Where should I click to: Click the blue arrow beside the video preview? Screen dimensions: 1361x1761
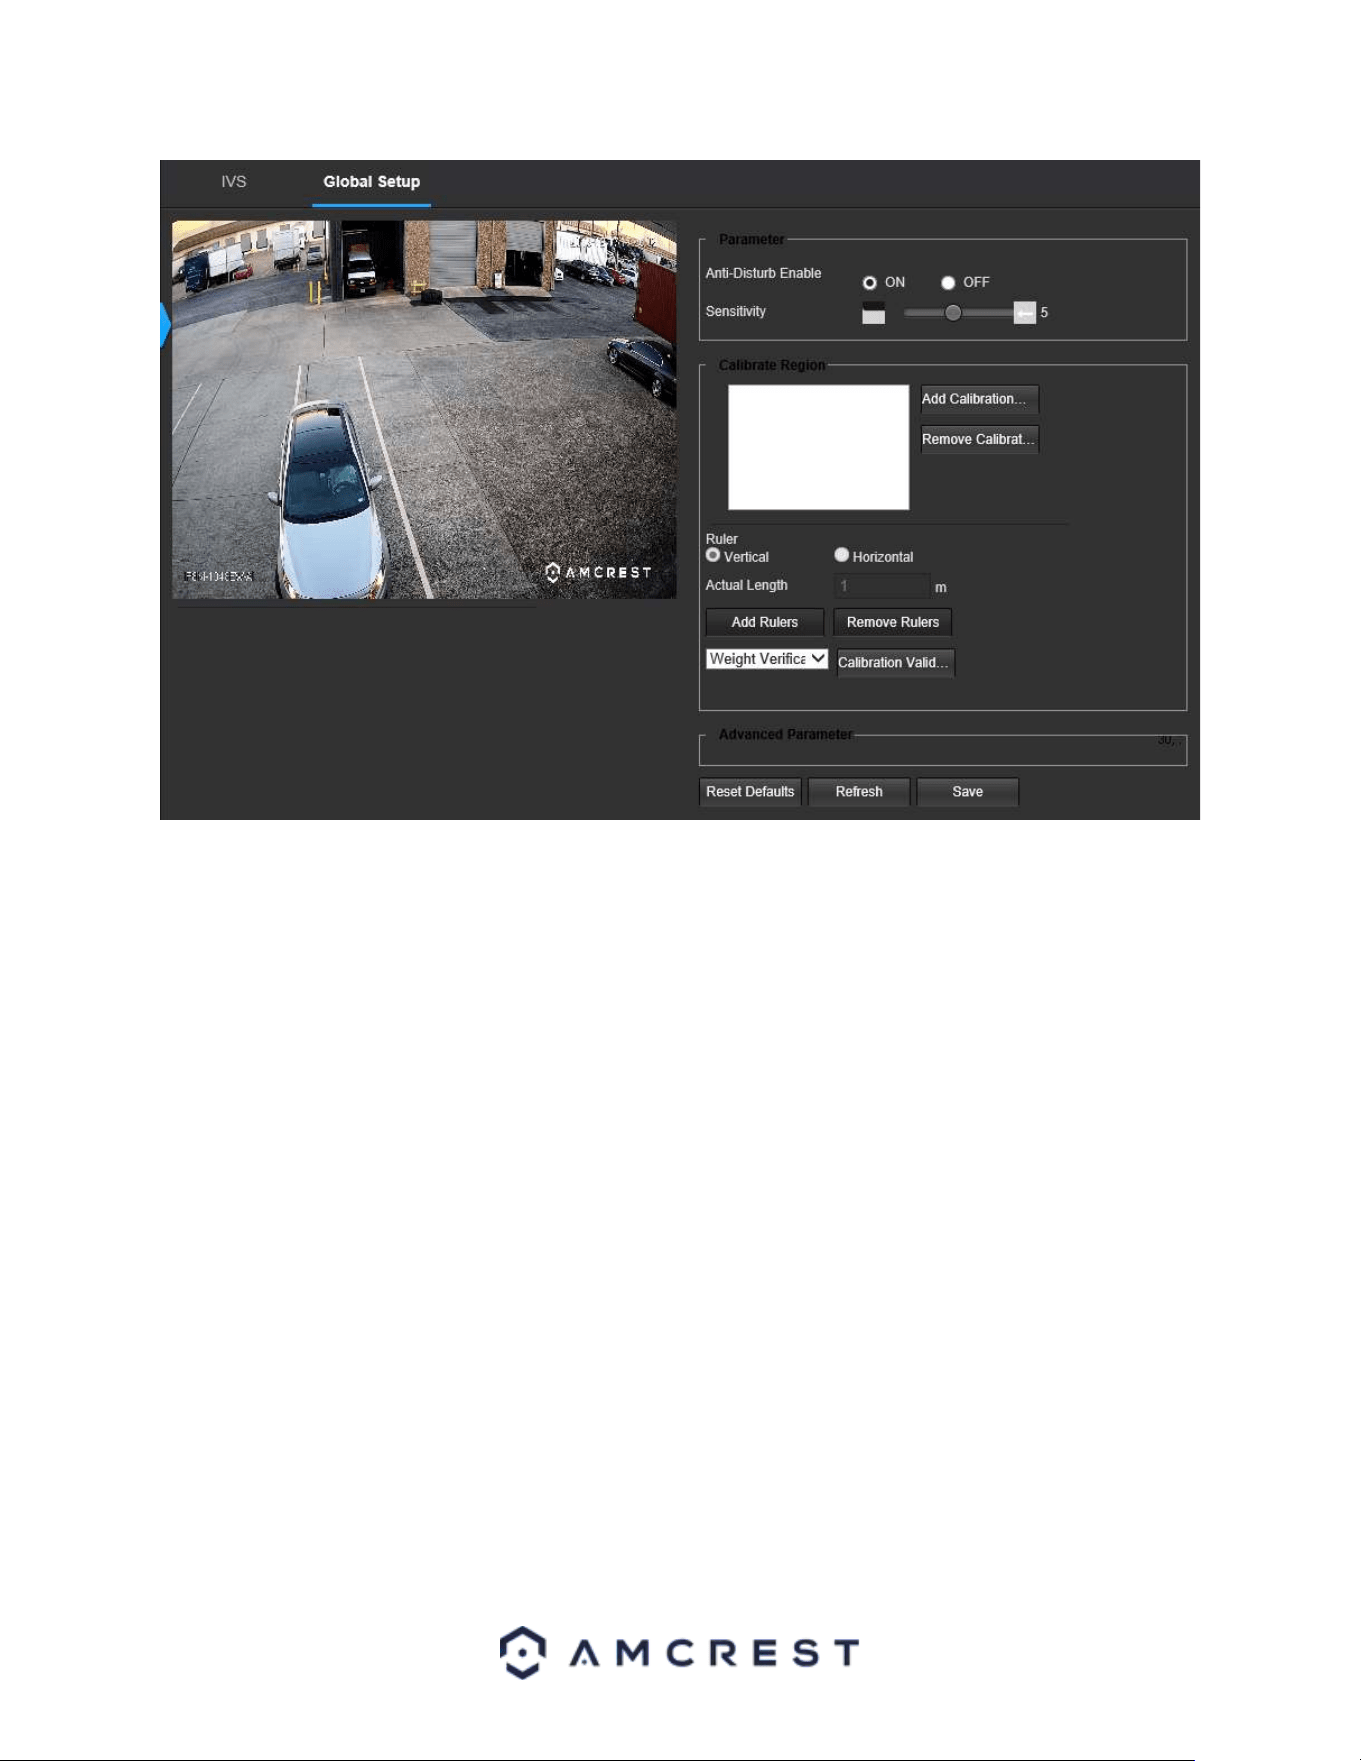click(165, 325)
